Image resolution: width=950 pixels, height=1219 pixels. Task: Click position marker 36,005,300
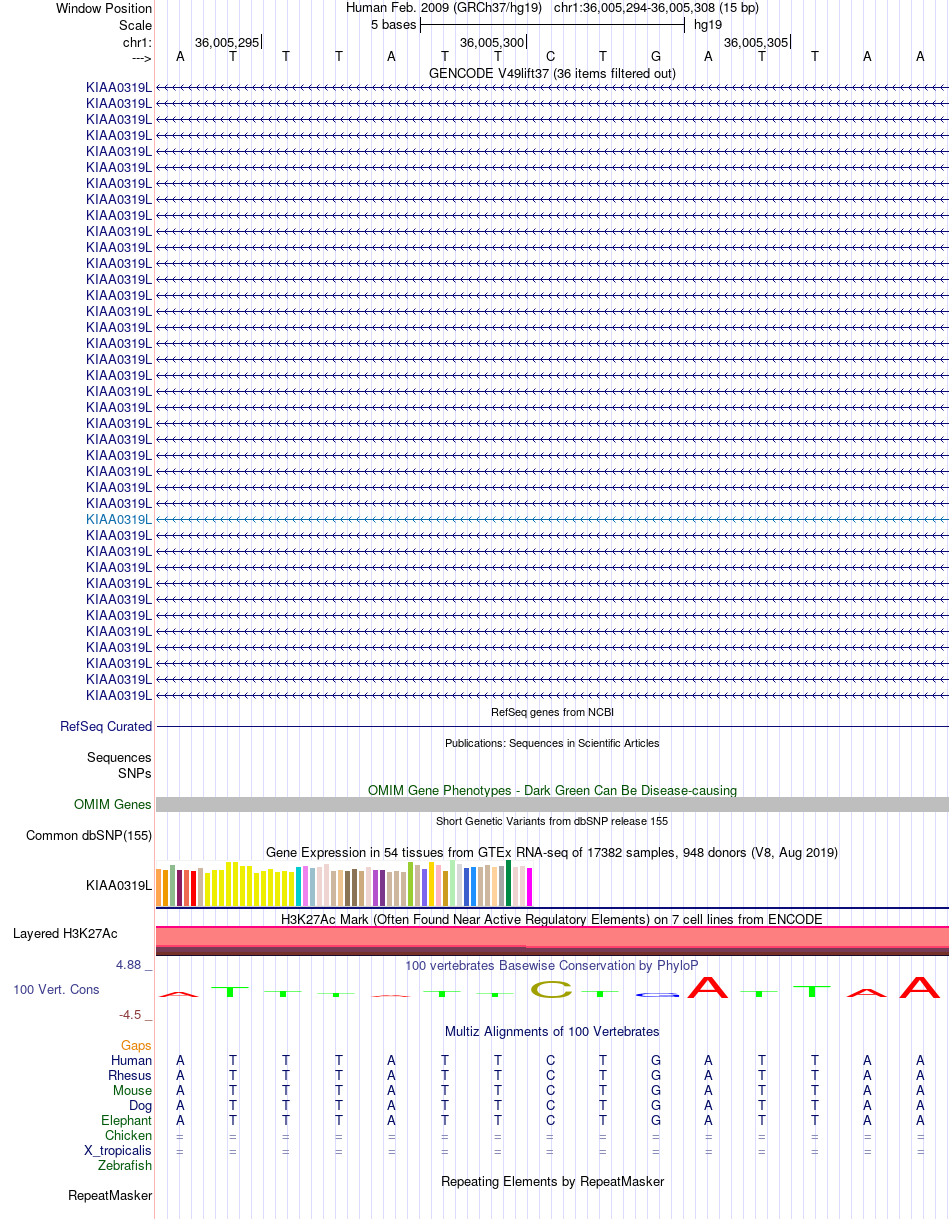coord(492,42)
